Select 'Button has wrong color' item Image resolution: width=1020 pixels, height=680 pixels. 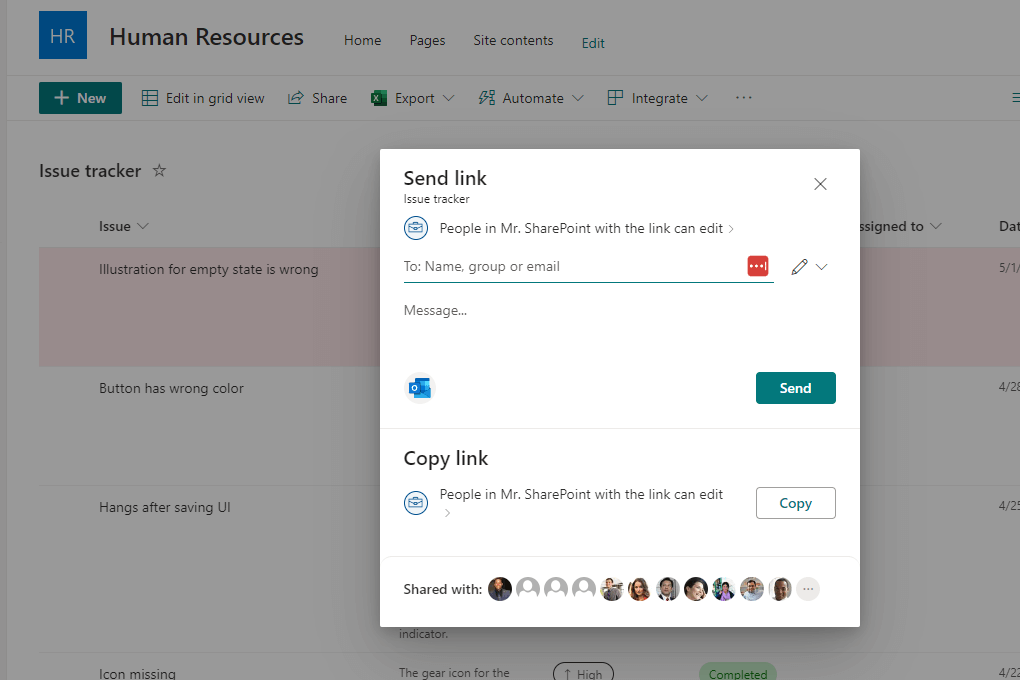coord(171,388)
